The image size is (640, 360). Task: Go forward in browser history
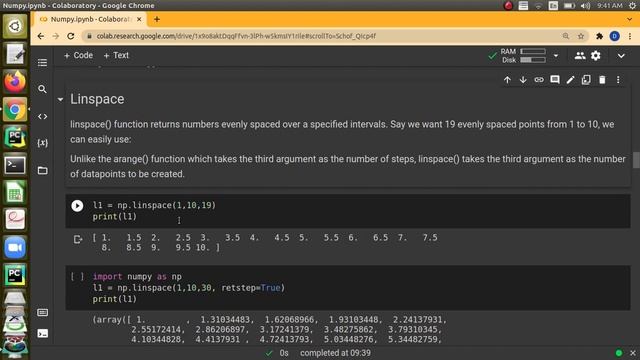(x=56, y=36)
